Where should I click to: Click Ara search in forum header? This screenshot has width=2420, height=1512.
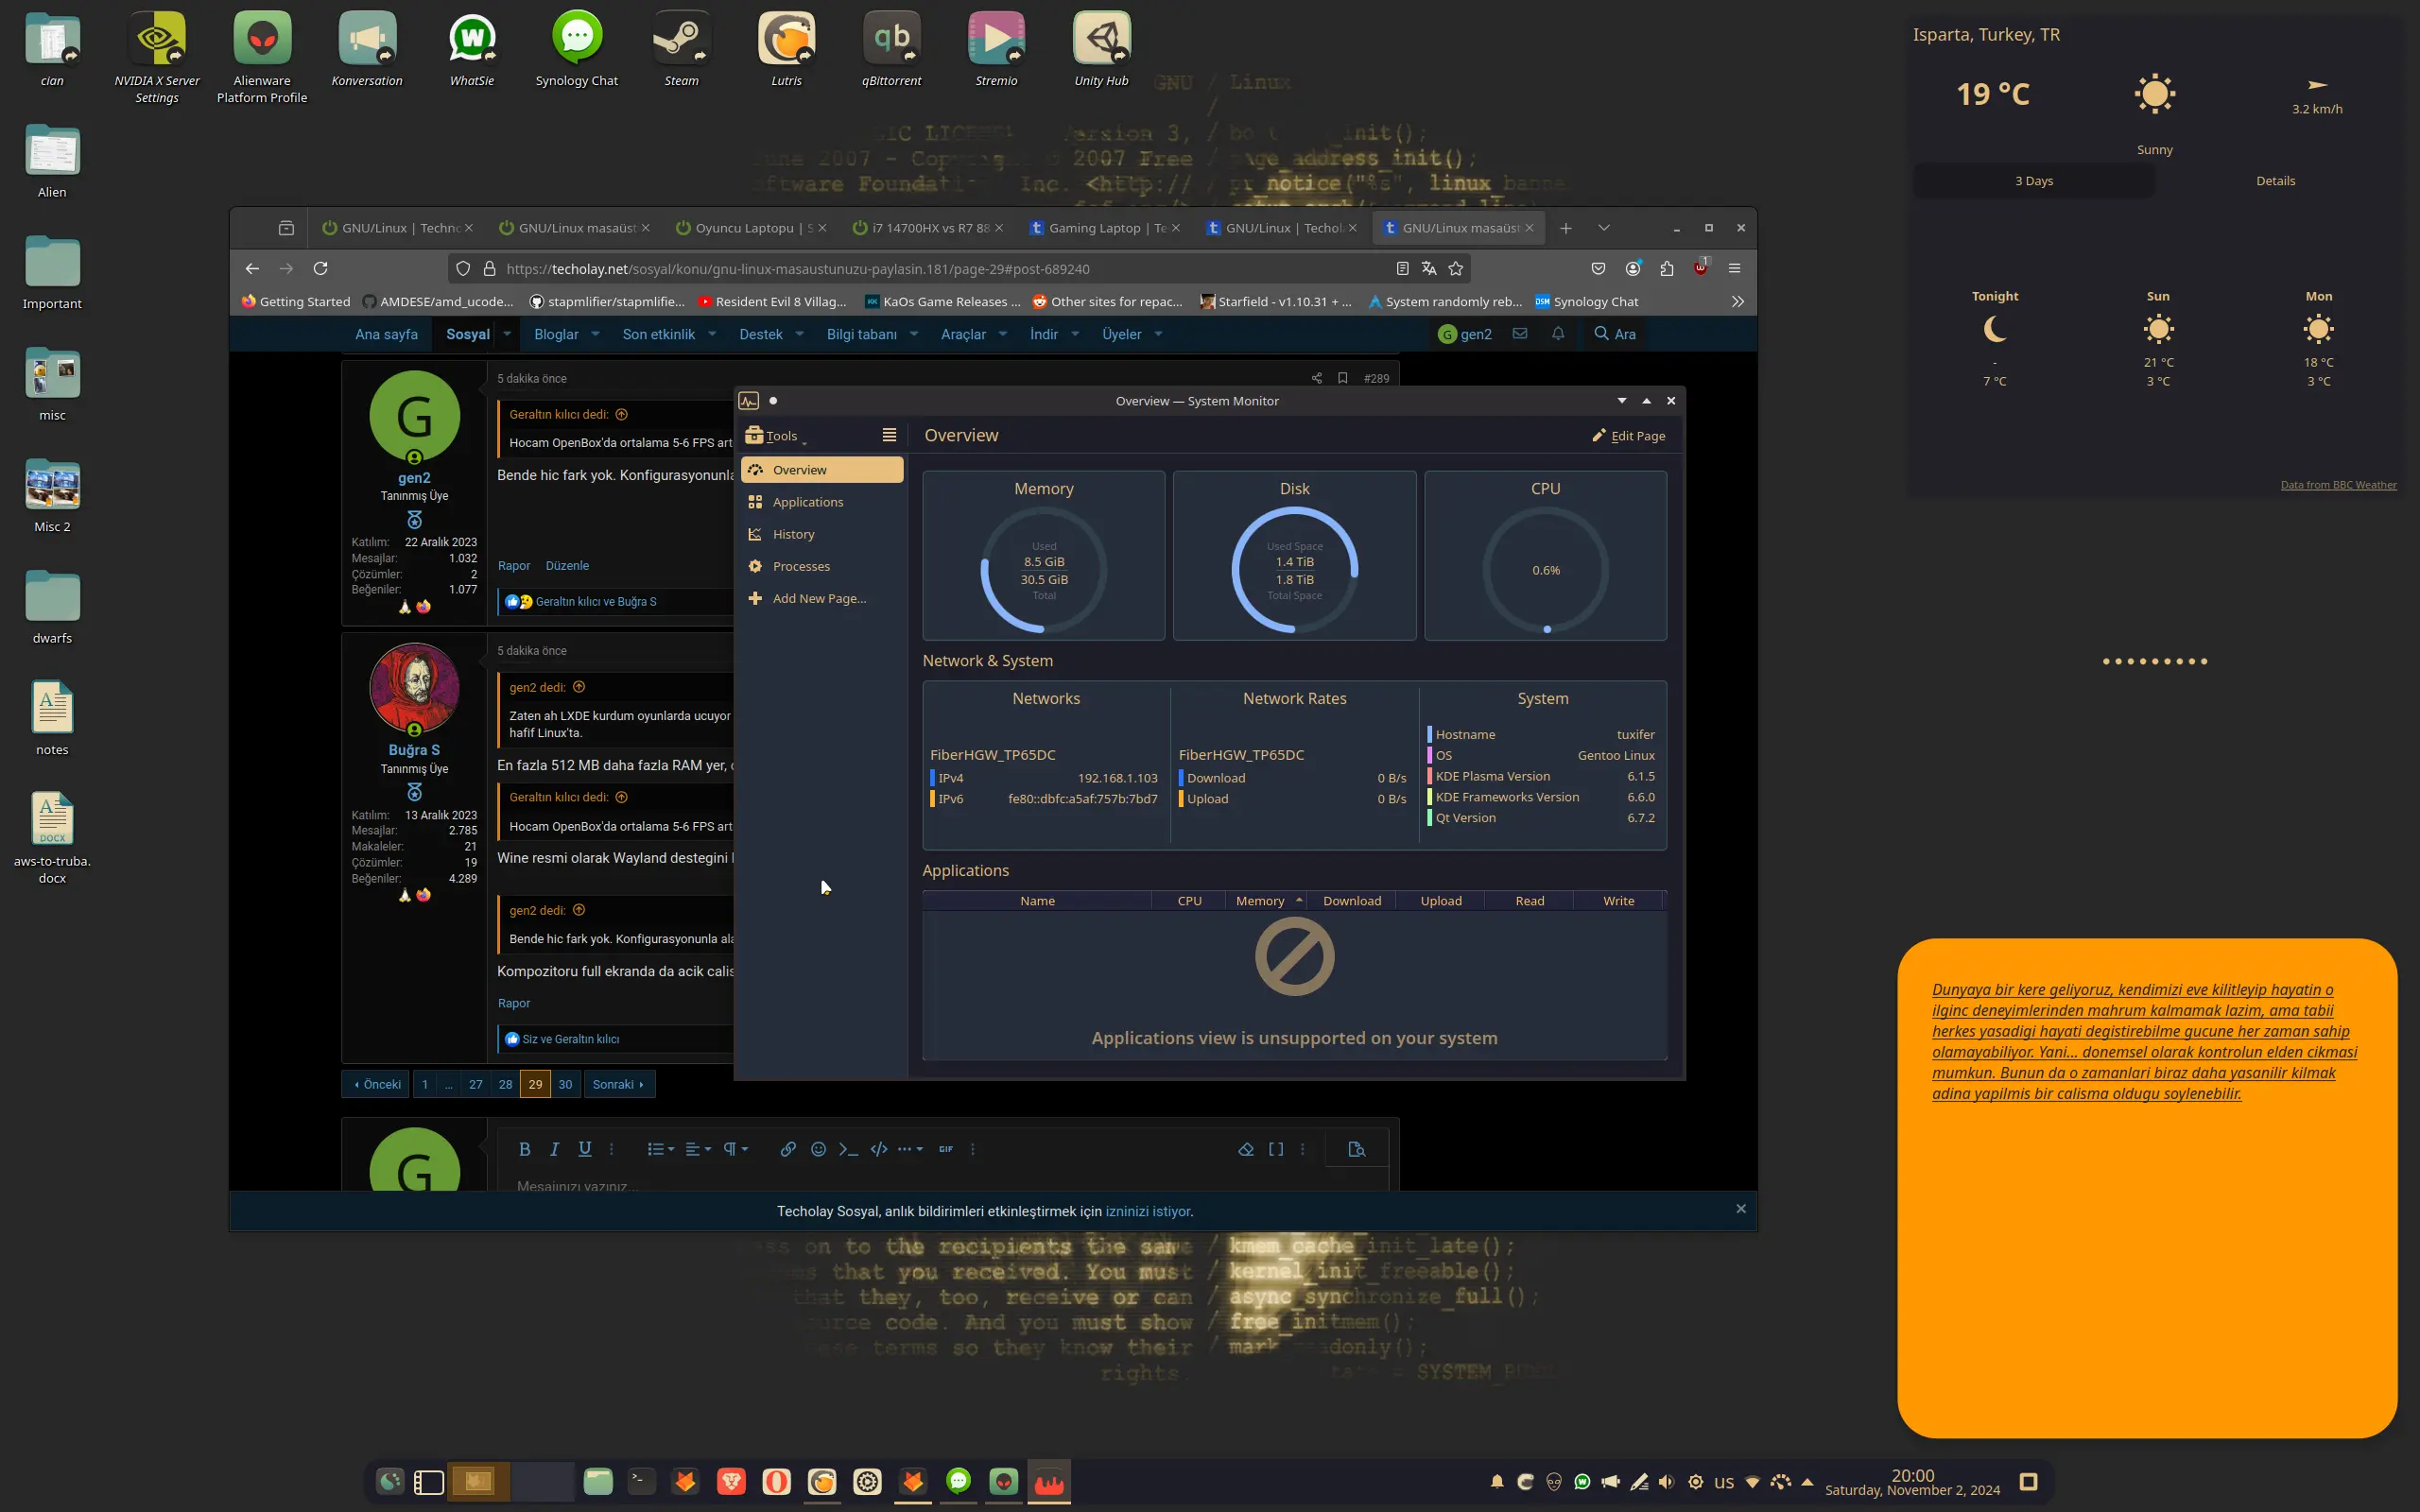tap(1615, 334)
